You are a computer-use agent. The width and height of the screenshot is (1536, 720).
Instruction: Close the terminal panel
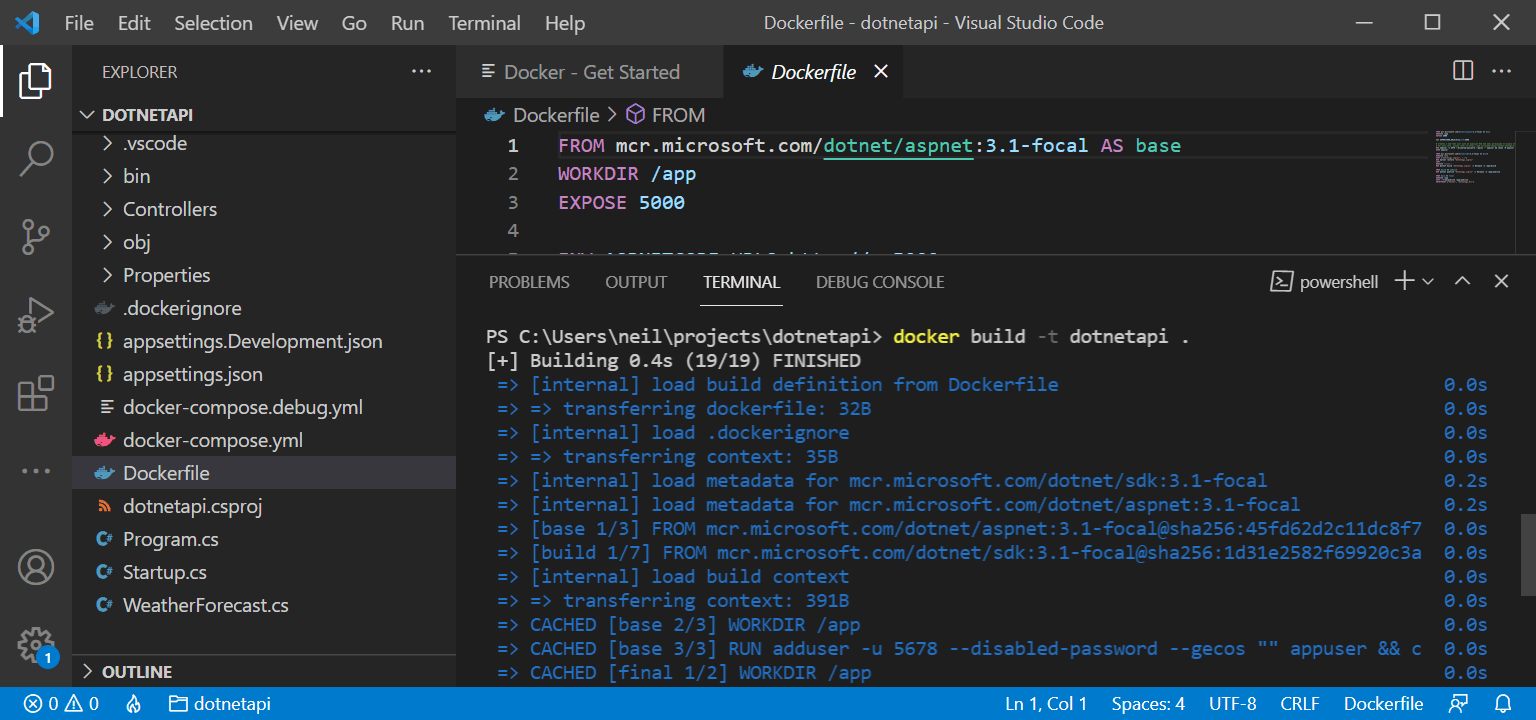coord(1501,282)
